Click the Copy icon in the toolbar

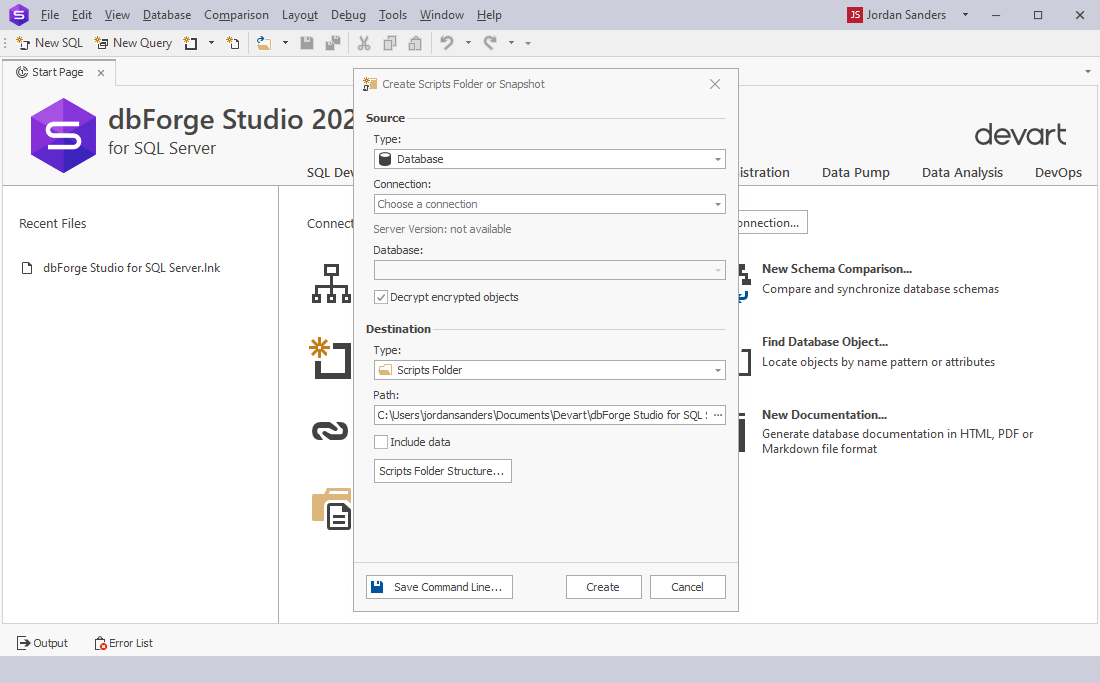tap(389, 43)
